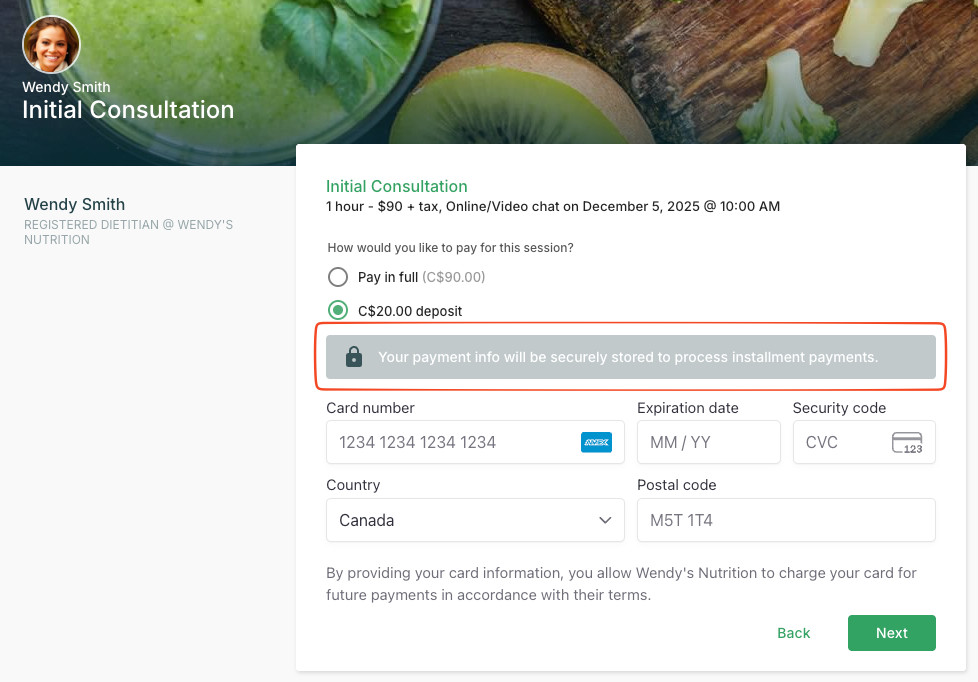Click the secure payment info notice banner

click(x=630, y=357)
